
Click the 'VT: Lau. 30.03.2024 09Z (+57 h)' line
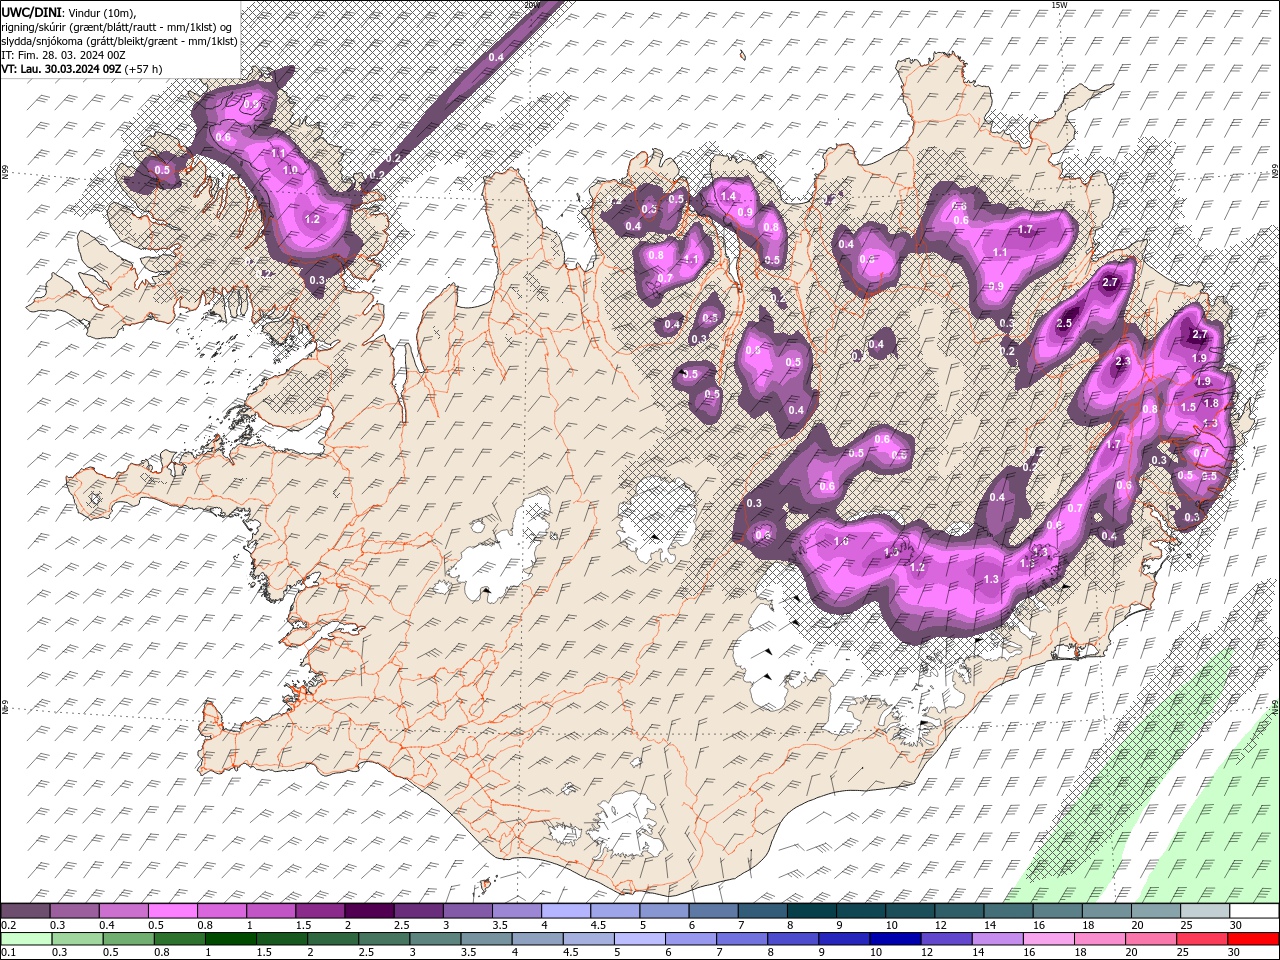pyautogui.click(x=81, y=68)
